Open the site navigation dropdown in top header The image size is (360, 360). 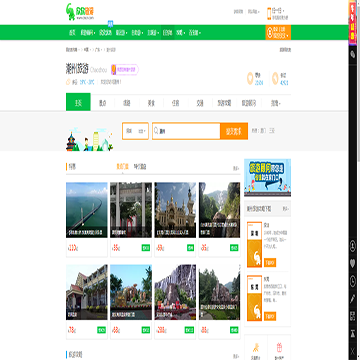point(253,12)
